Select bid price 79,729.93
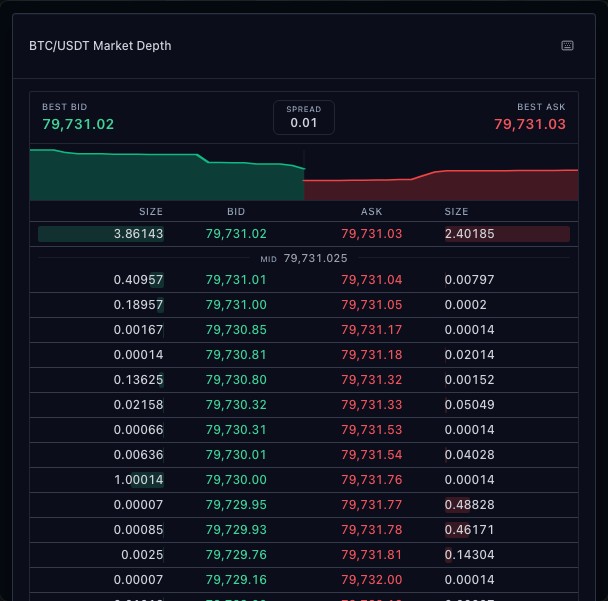The image size is (608, 601). (236, 530)
